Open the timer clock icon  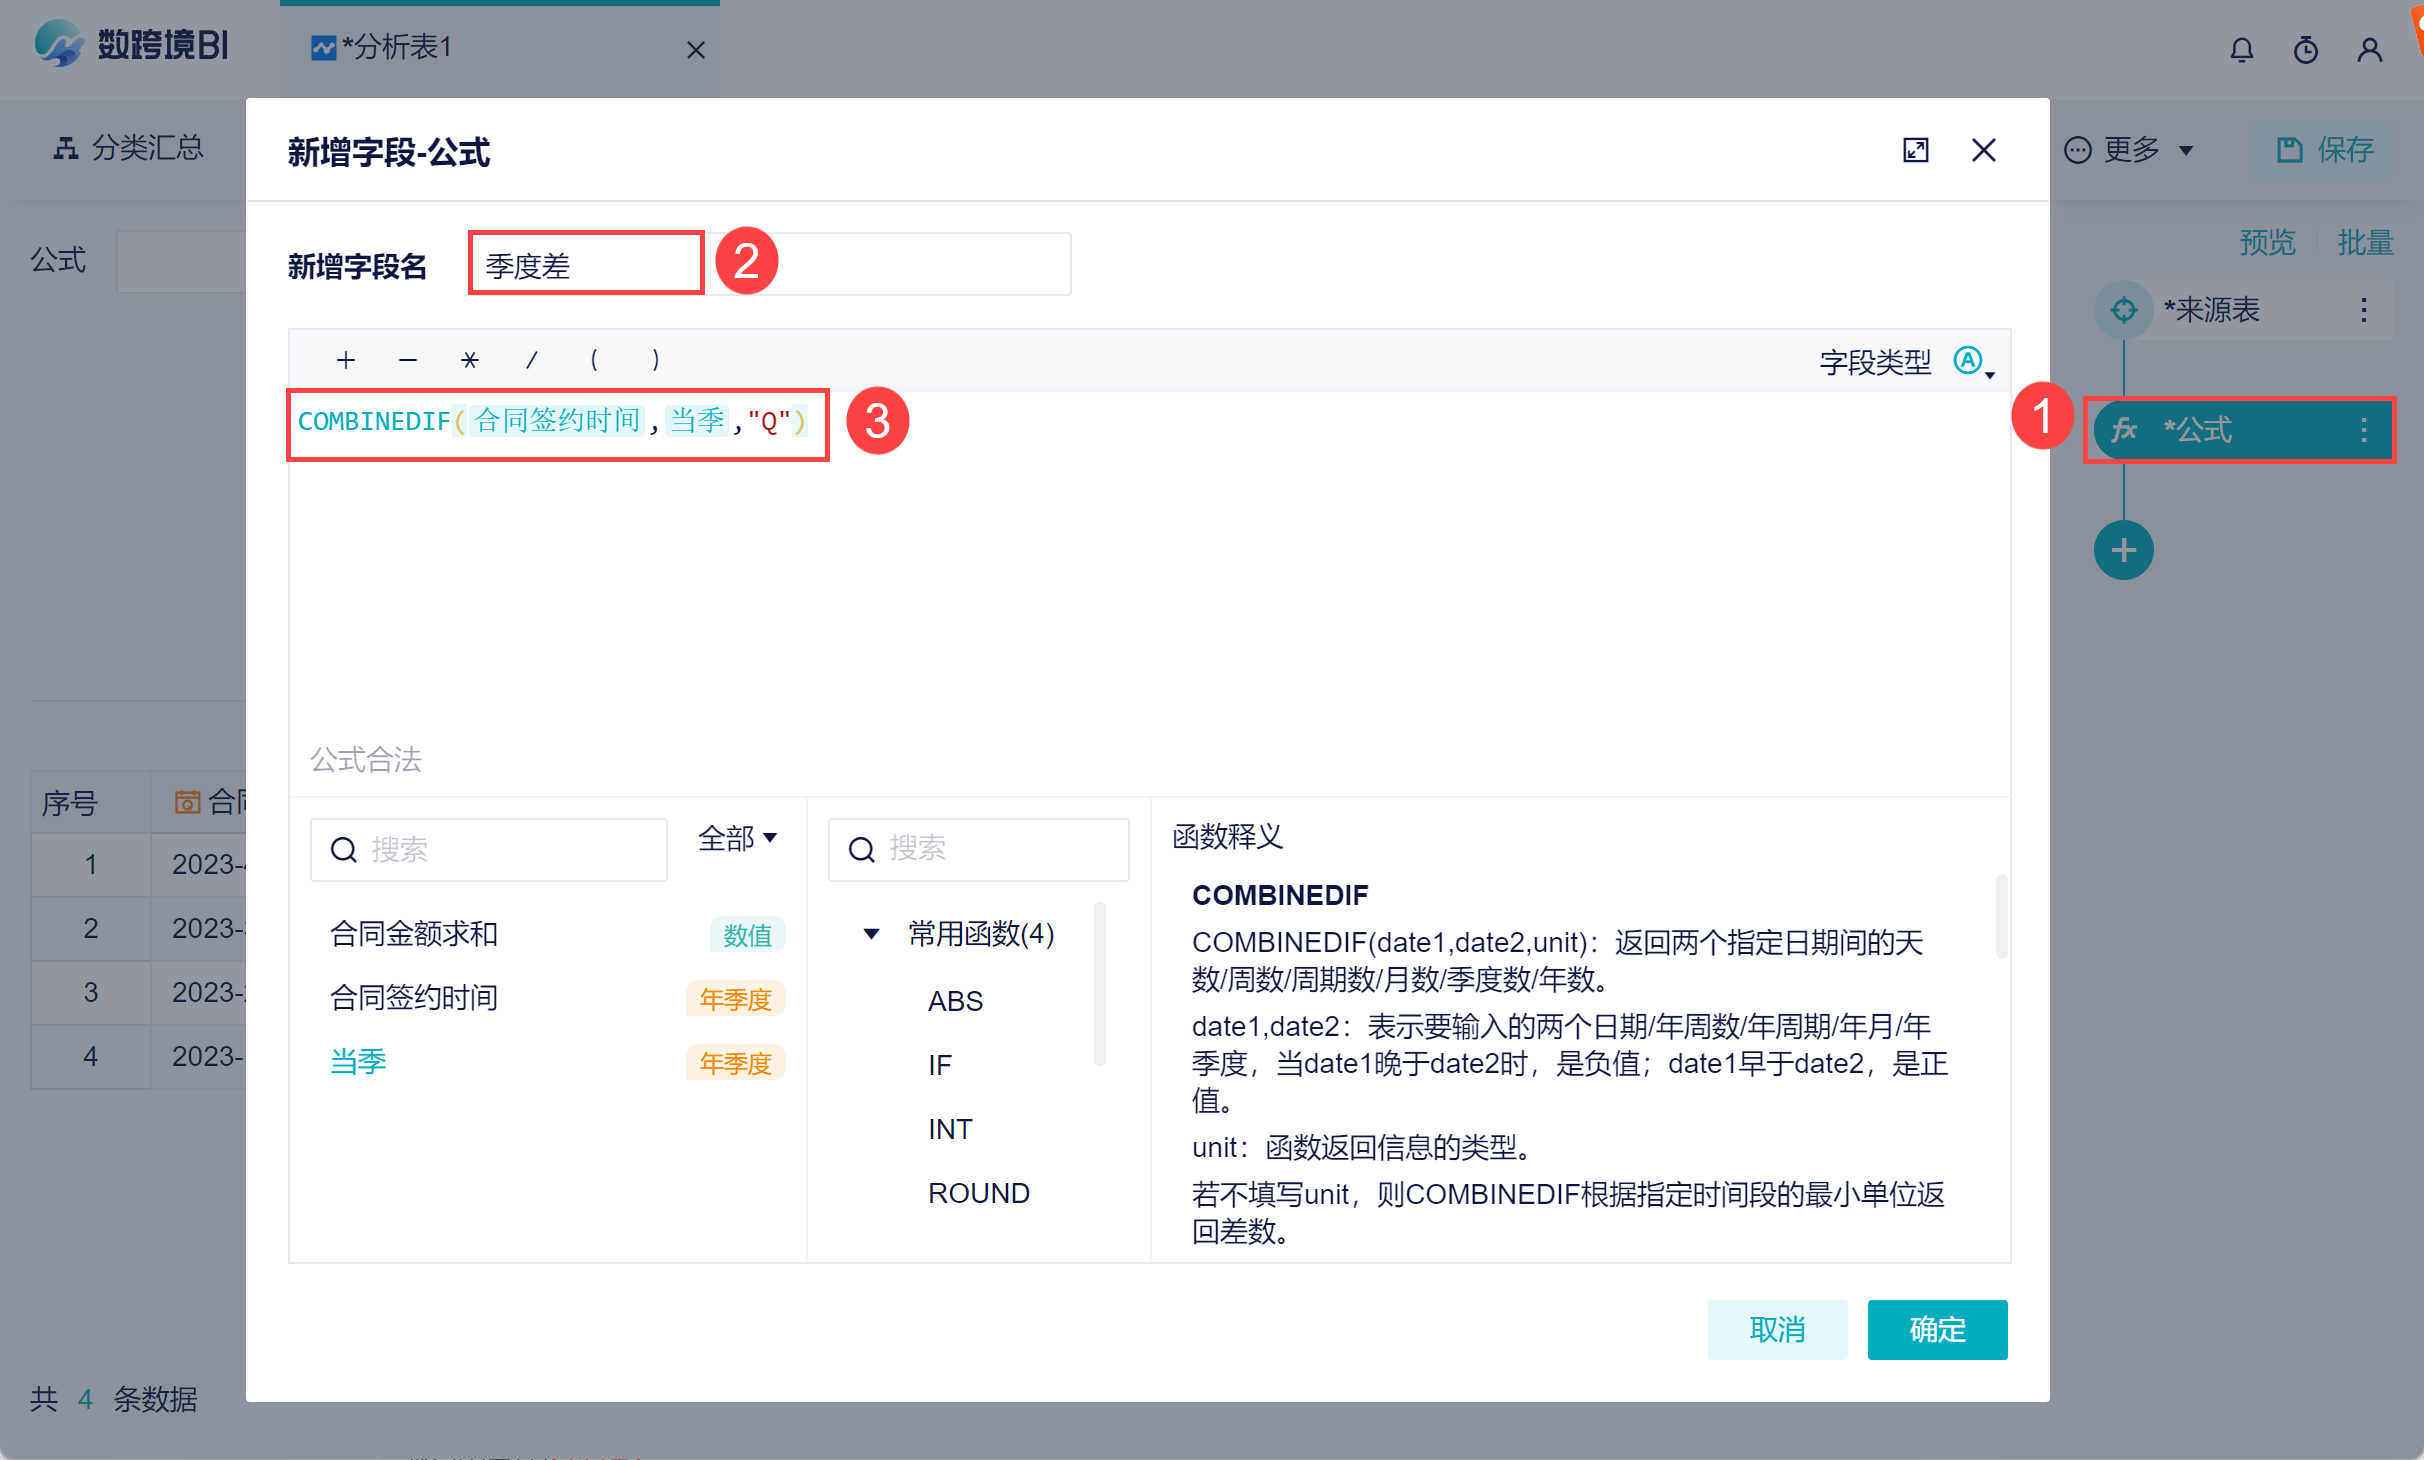pos(2306,50)
